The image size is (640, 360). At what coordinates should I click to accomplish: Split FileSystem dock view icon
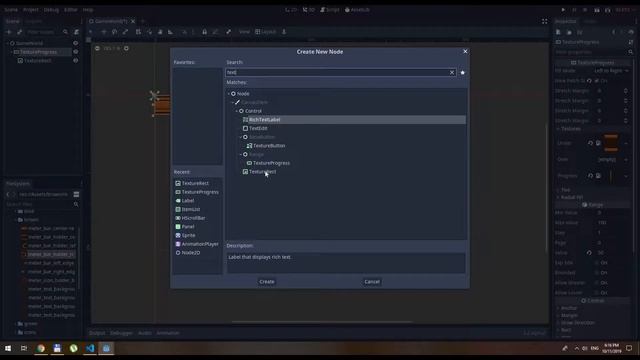click(76, 194)
